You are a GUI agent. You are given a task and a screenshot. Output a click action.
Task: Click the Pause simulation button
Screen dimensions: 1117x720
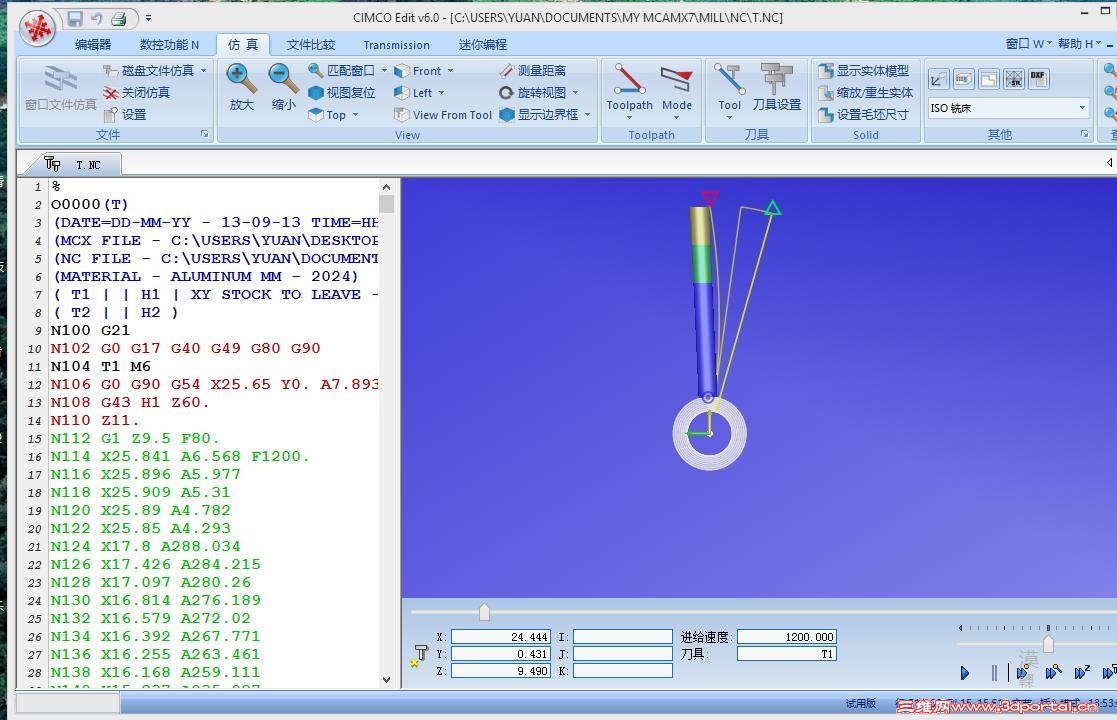[994, 672]
